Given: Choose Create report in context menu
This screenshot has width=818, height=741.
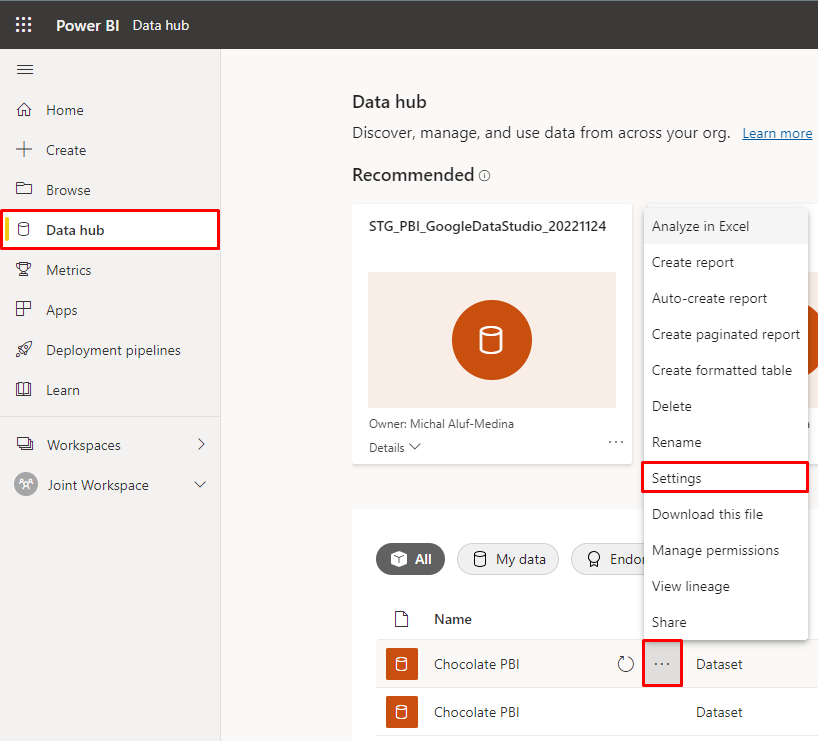Looking at the screenshot, I should tap(726, 262).
